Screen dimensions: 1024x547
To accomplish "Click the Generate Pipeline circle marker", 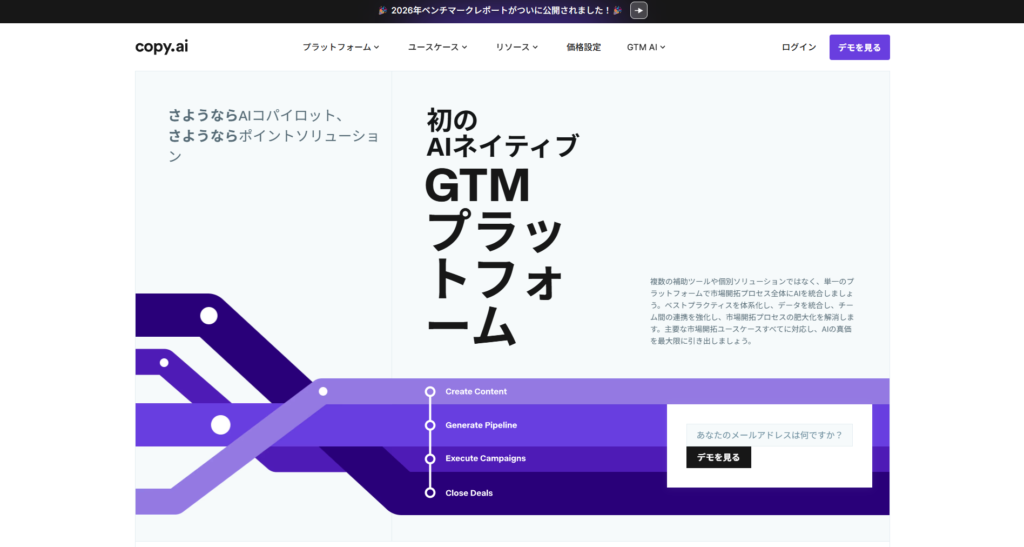I will point(430,426).
